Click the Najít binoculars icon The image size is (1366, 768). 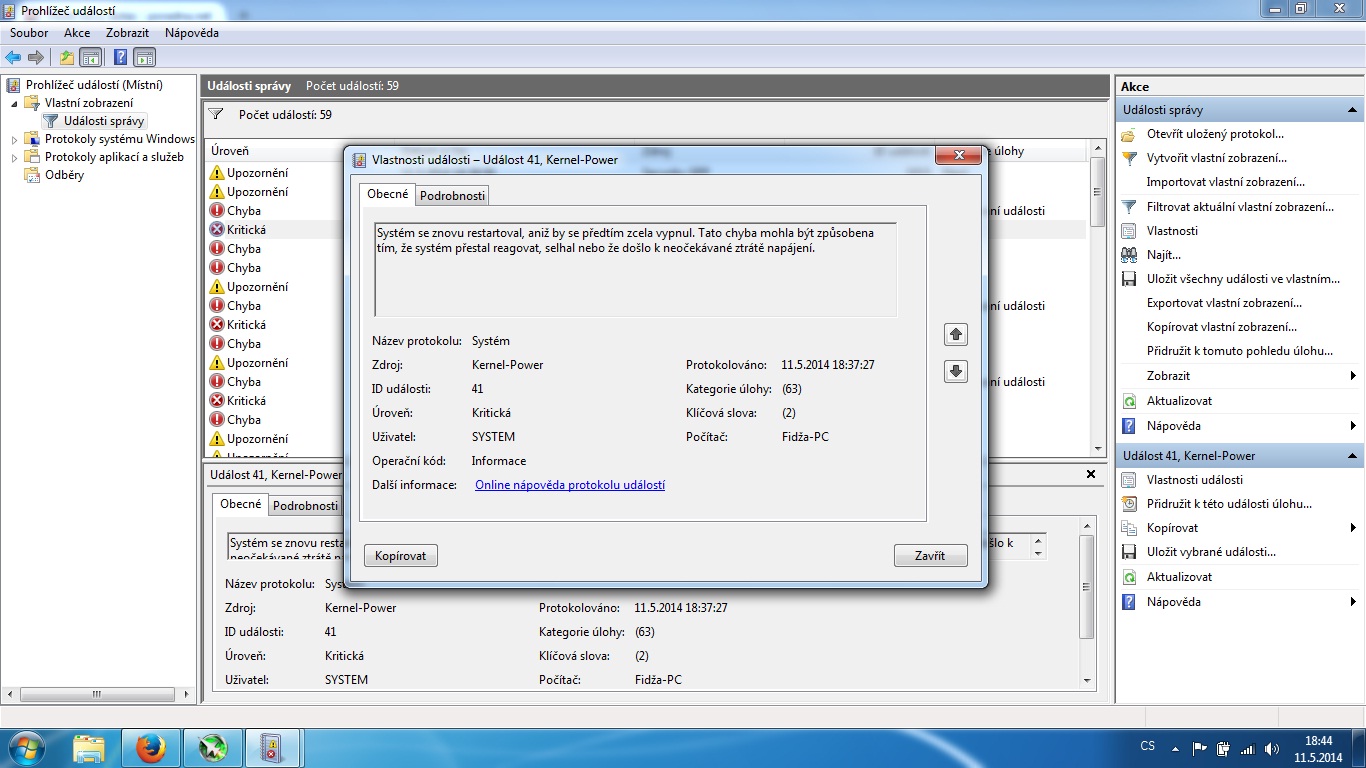point(1129,255)
